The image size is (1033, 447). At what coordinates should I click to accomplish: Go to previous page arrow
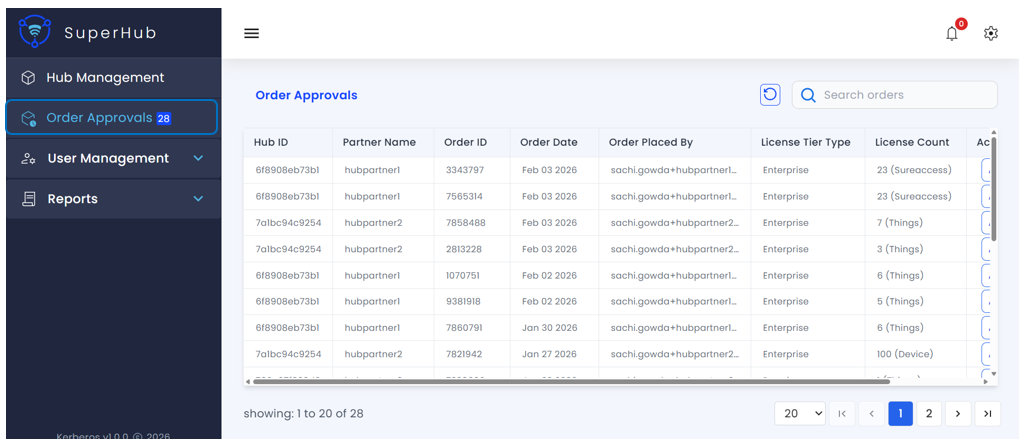click(x=871, y=414)
